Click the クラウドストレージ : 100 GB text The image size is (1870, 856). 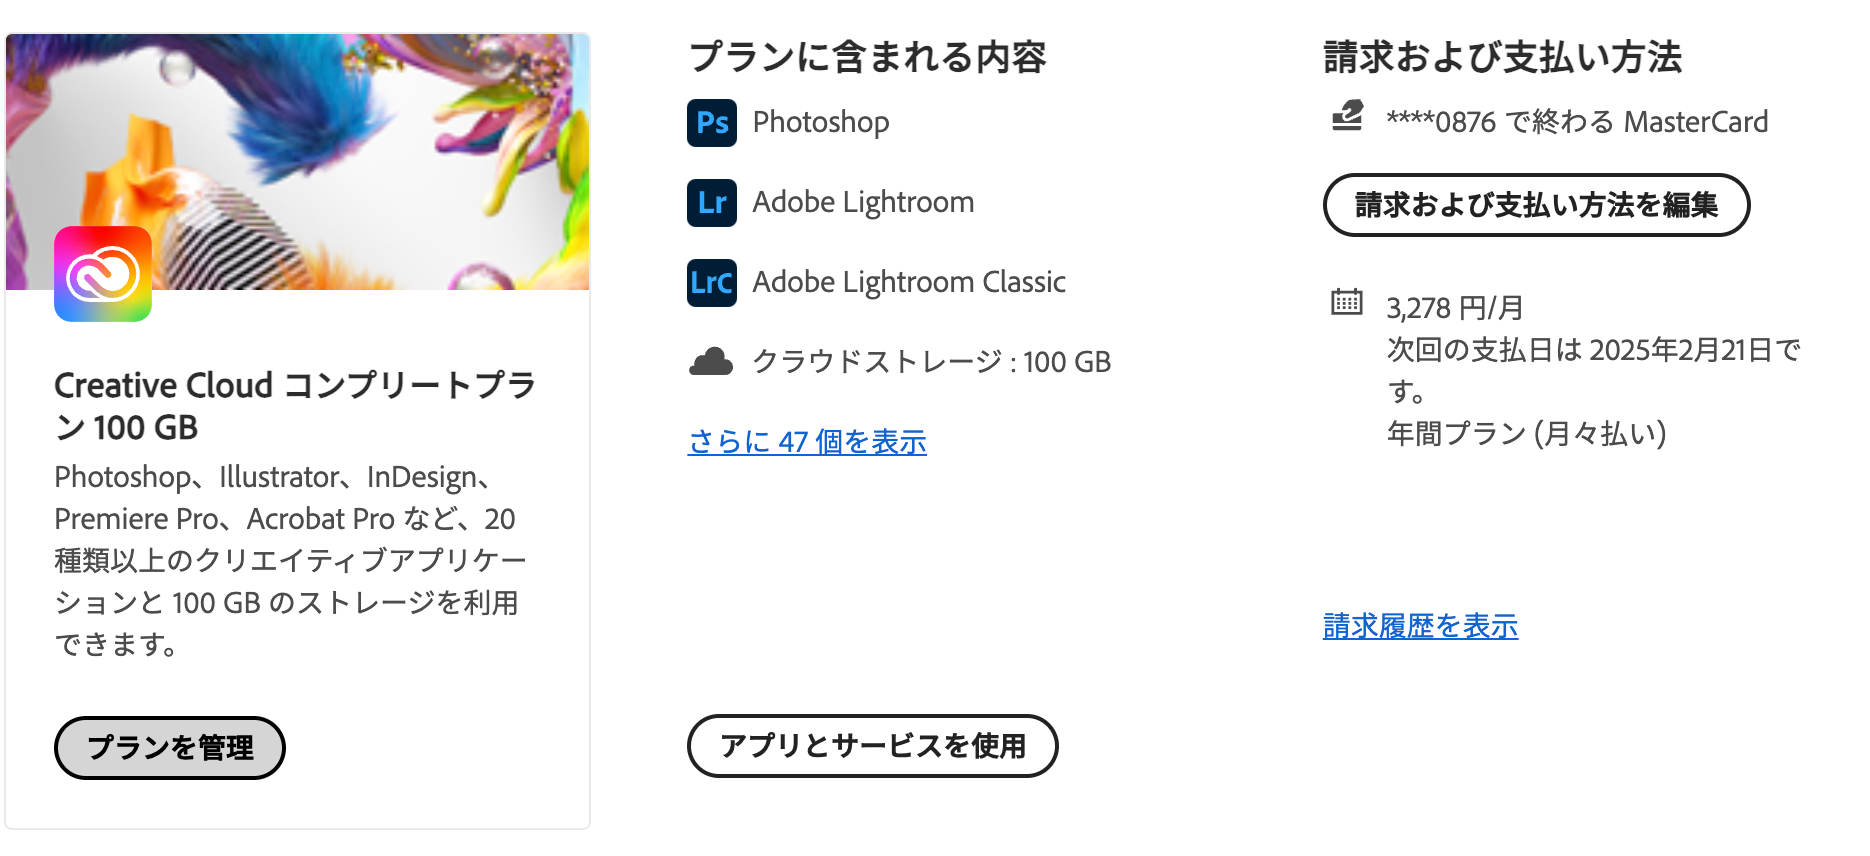[x=931, y=362]
